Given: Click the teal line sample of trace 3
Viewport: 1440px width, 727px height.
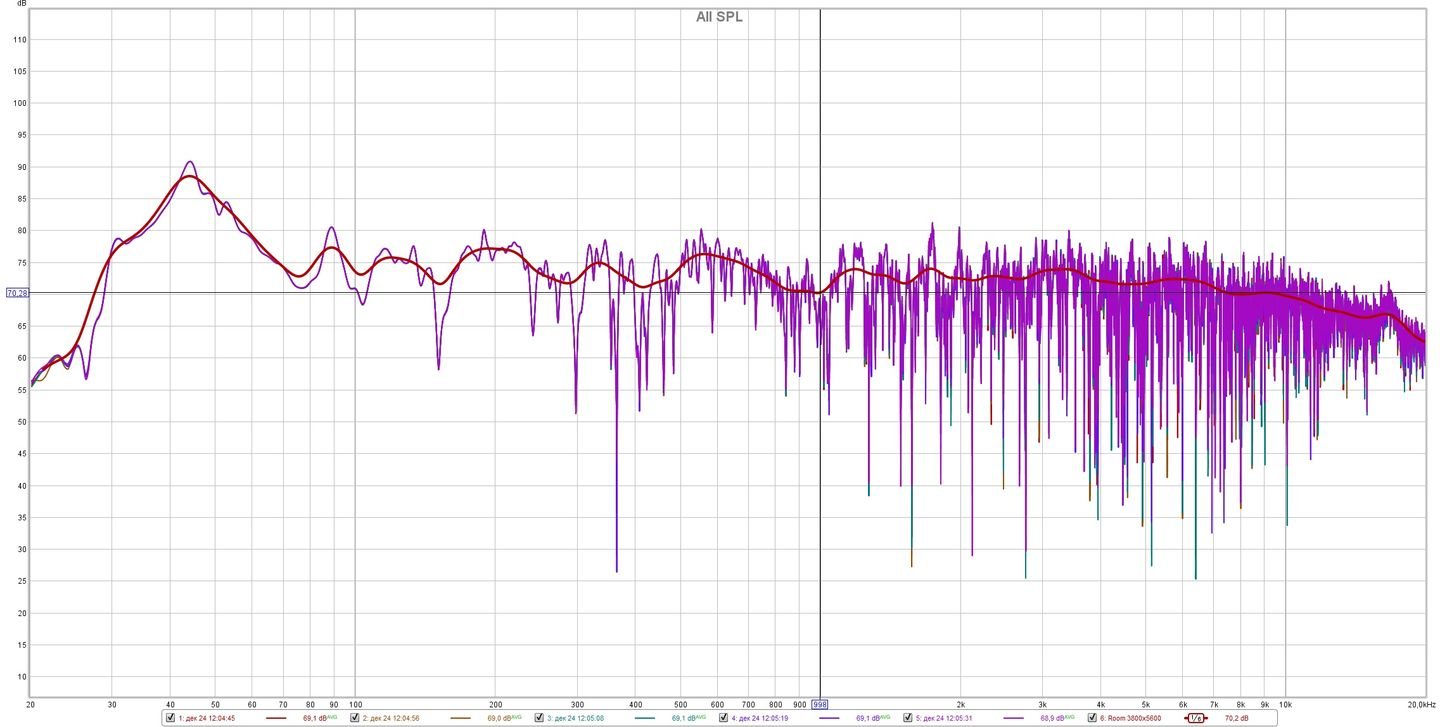Looking at the screenshot, I should 645,718.
